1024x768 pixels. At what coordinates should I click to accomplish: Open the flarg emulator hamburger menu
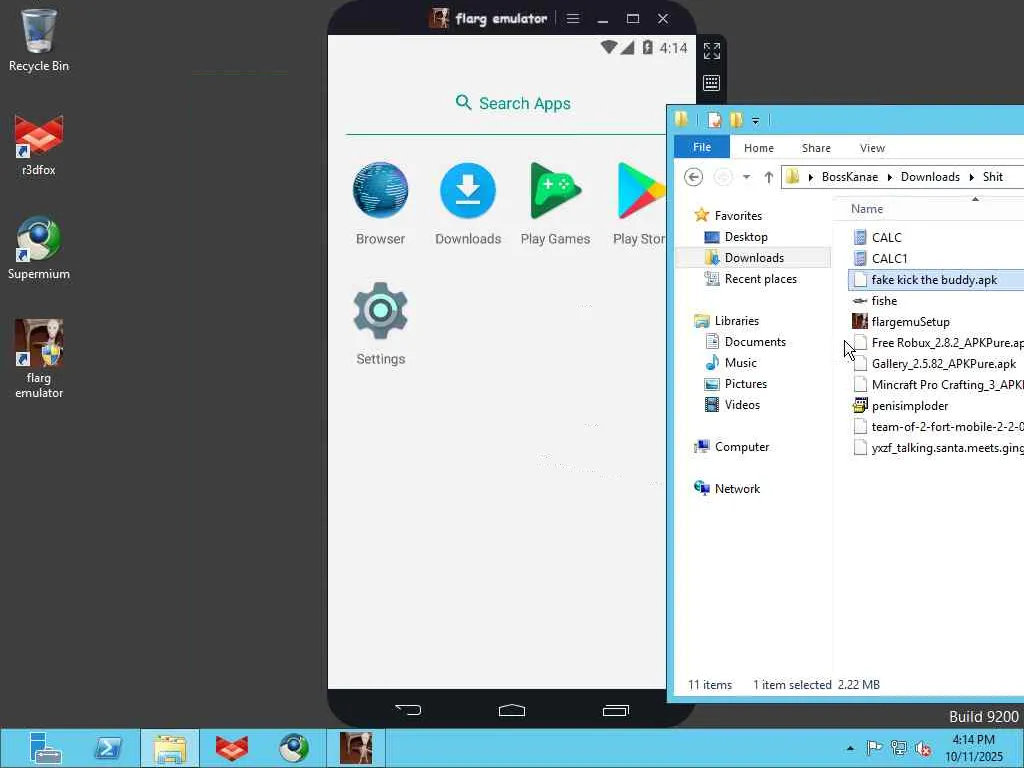pos(573,18)
